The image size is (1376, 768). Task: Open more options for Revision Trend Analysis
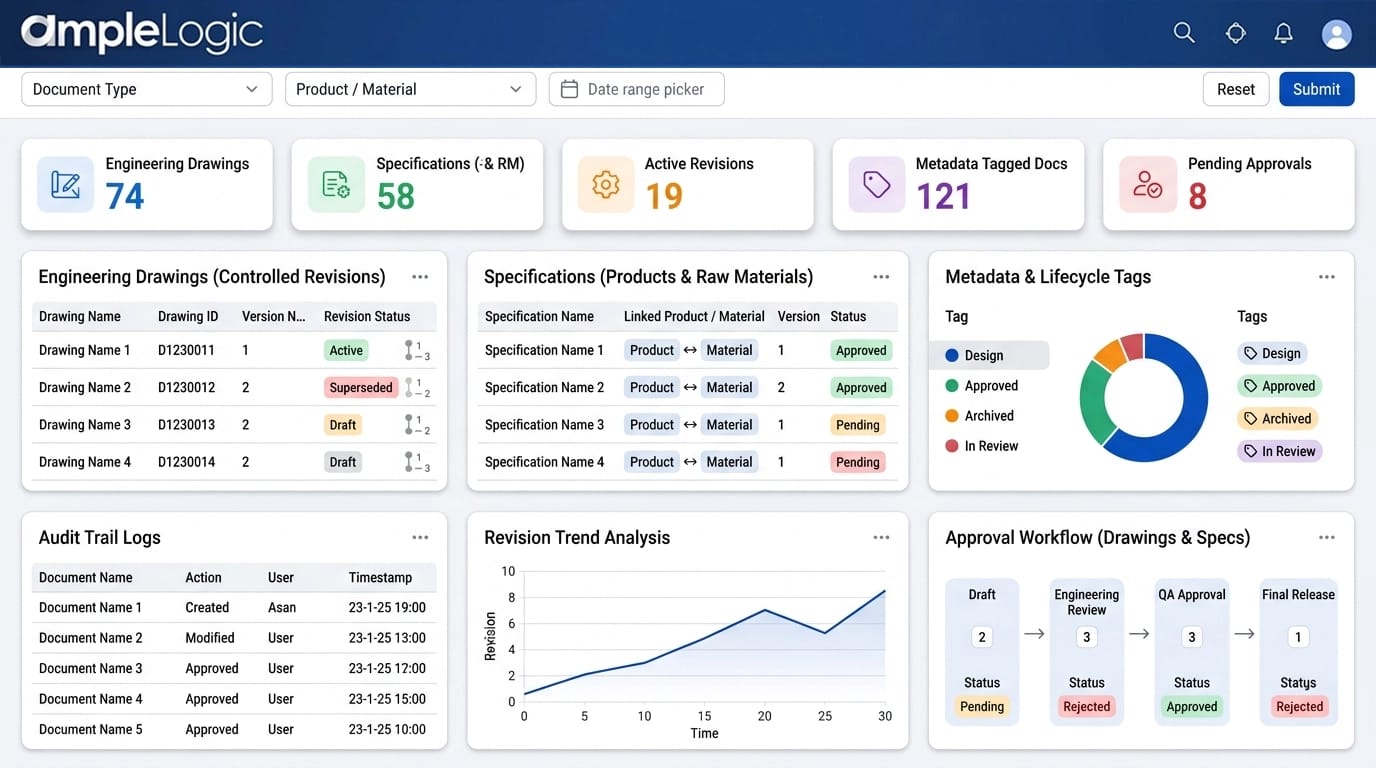(x=881, y=537)
